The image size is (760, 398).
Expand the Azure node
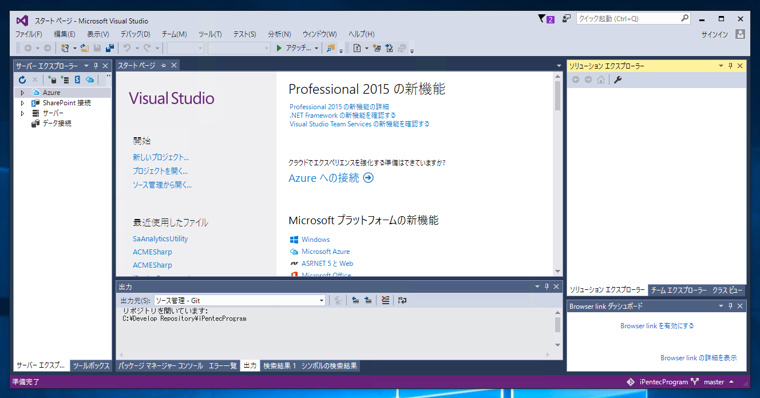pyautogui.click(x=22, y=93)
